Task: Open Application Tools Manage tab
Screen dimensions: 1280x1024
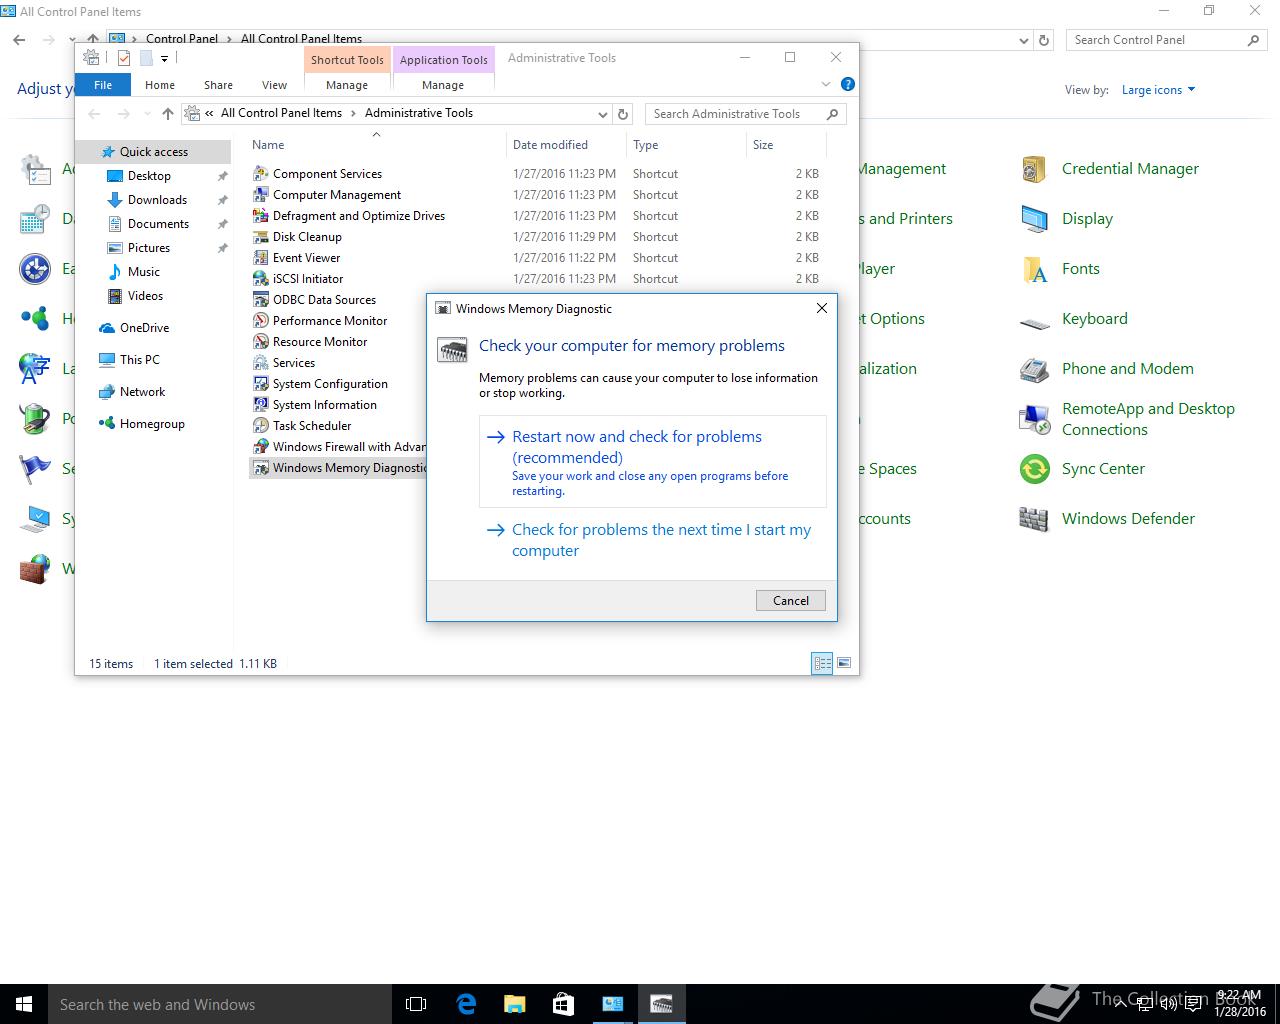Action: [x=443, y=85]
